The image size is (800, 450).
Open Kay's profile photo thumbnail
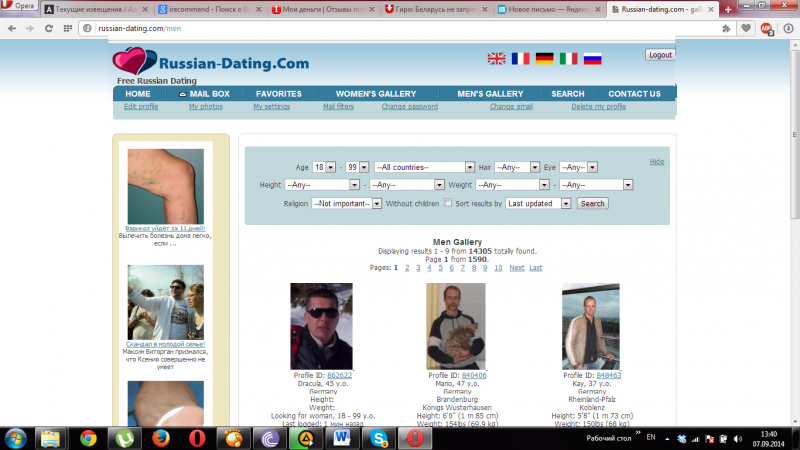click(x=591, y=327)
